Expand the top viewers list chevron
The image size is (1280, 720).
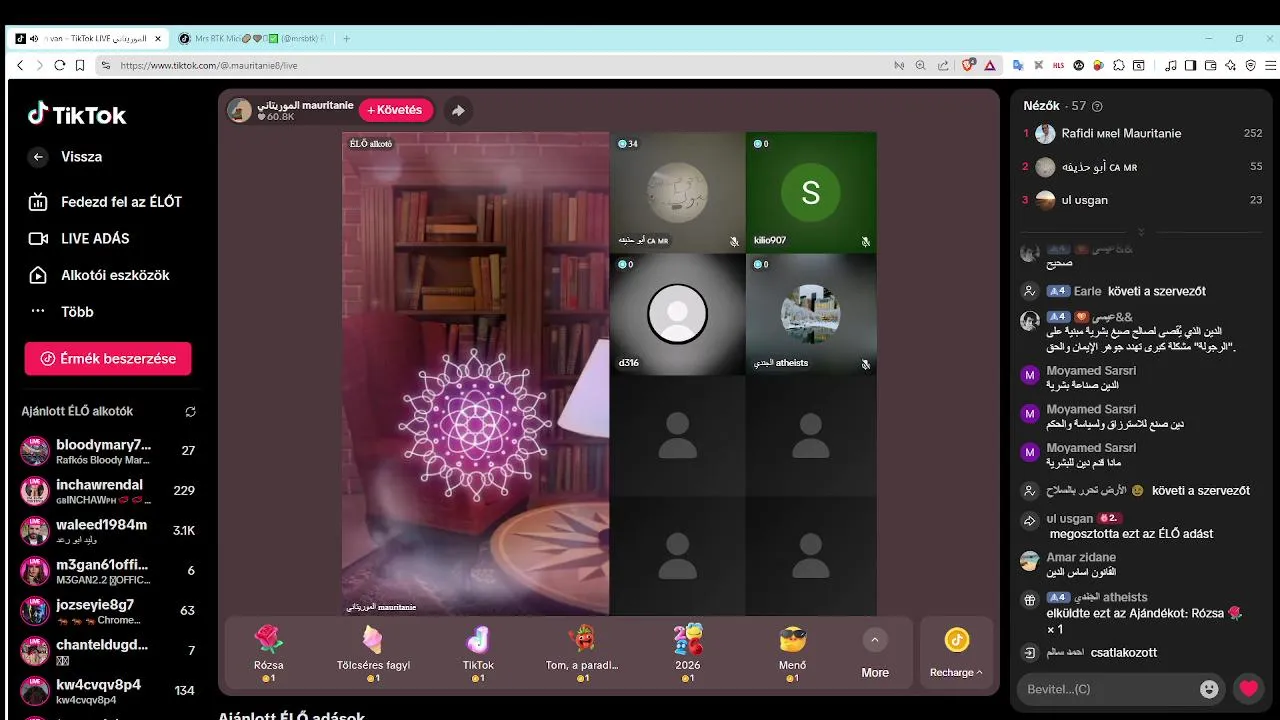point(1141,232)
